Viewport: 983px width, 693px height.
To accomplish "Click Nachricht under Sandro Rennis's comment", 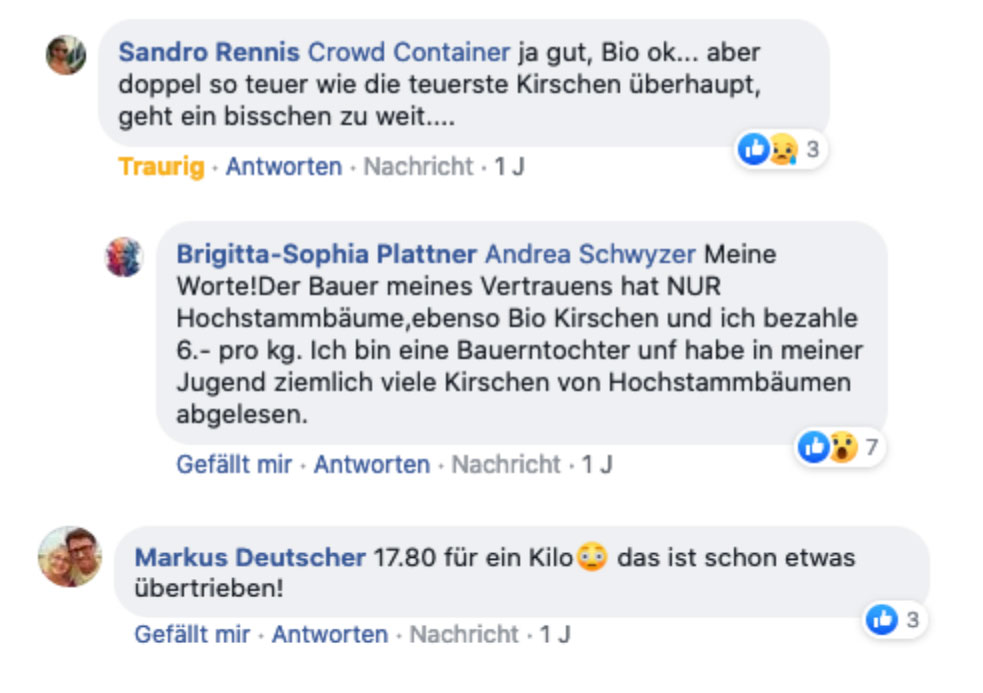I will click(x=418, y=166).
